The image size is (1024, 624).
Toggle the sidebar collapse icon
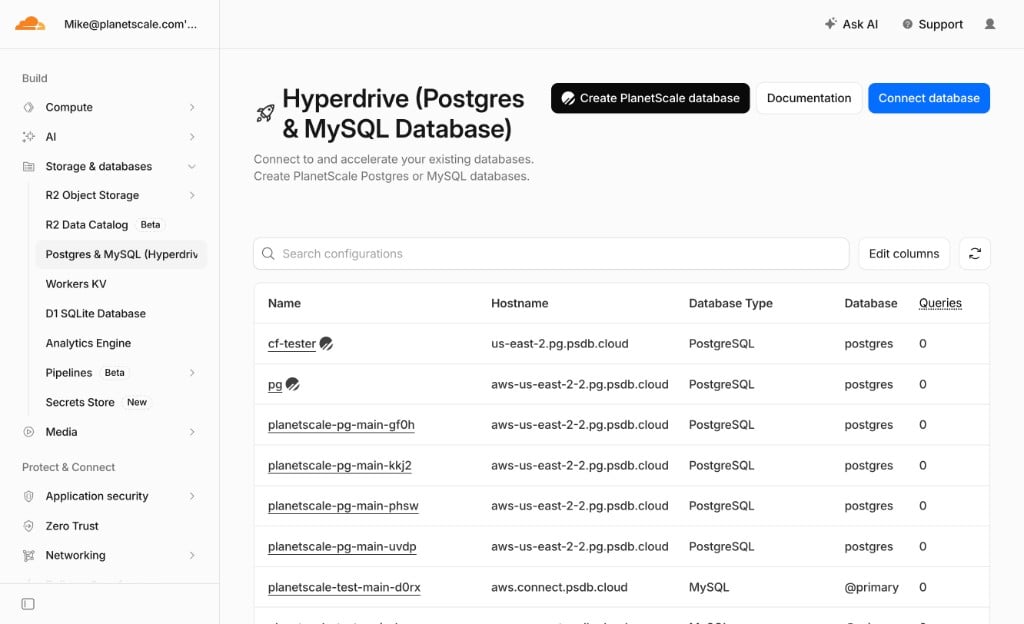click(x=28, y=604)
